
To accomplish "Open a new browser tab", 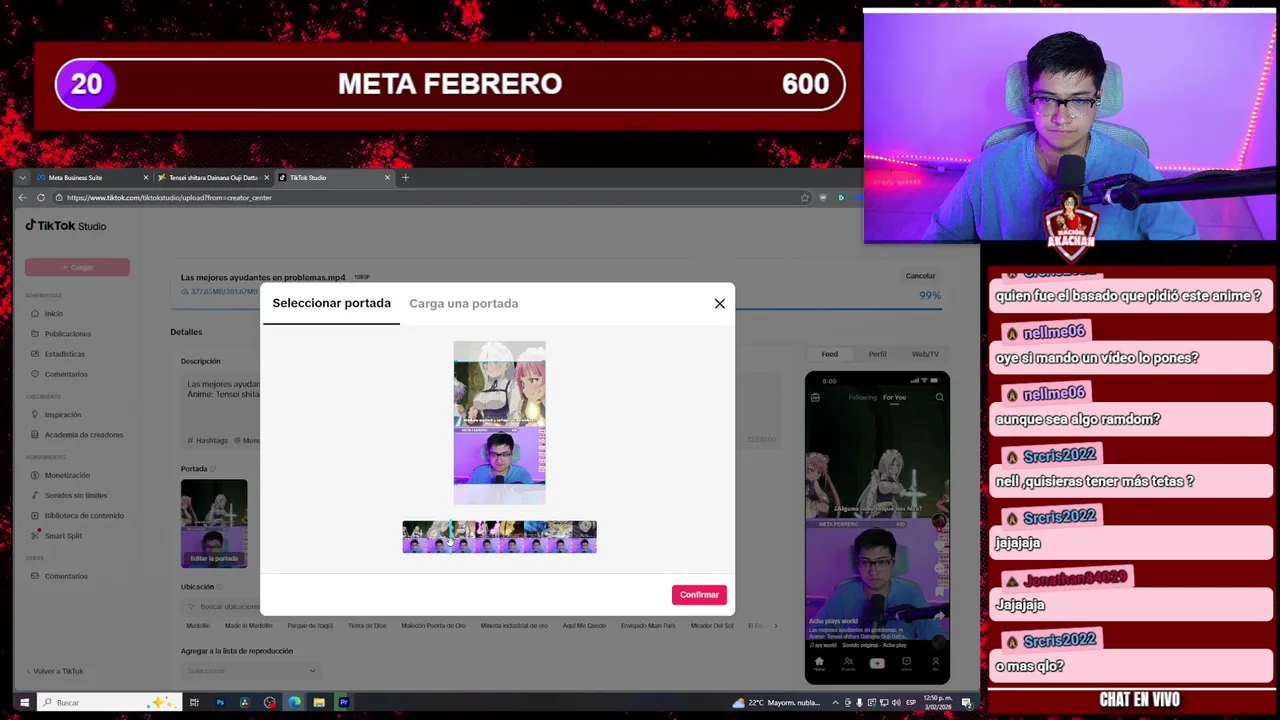I will pos(405,178).
